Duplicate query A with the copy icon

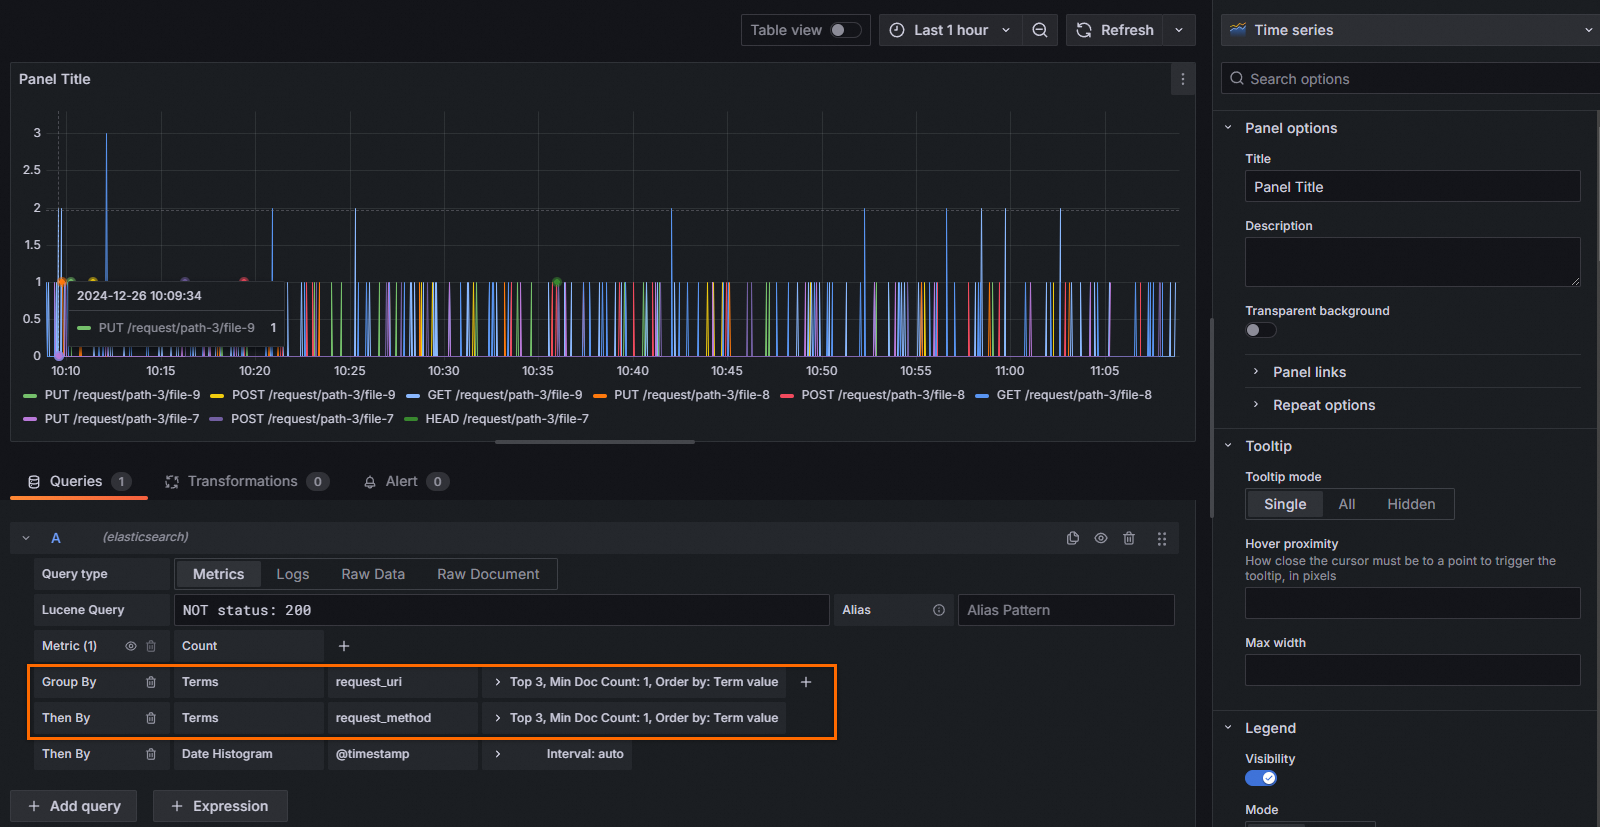tap(1073, 538)
